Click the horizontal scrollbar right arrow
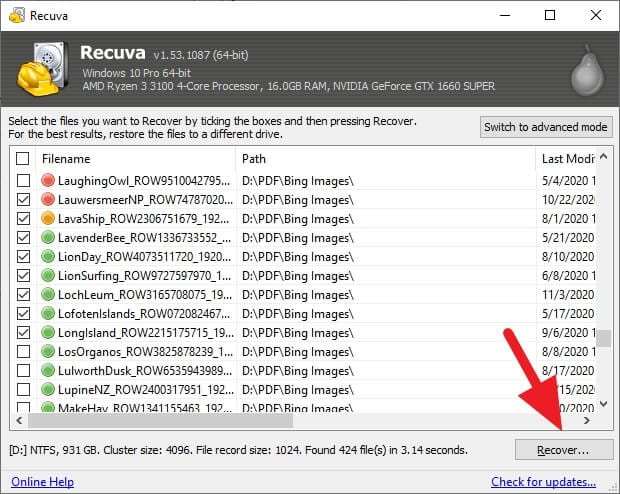This screenshot has width=620, height=494. click(587, 420)
